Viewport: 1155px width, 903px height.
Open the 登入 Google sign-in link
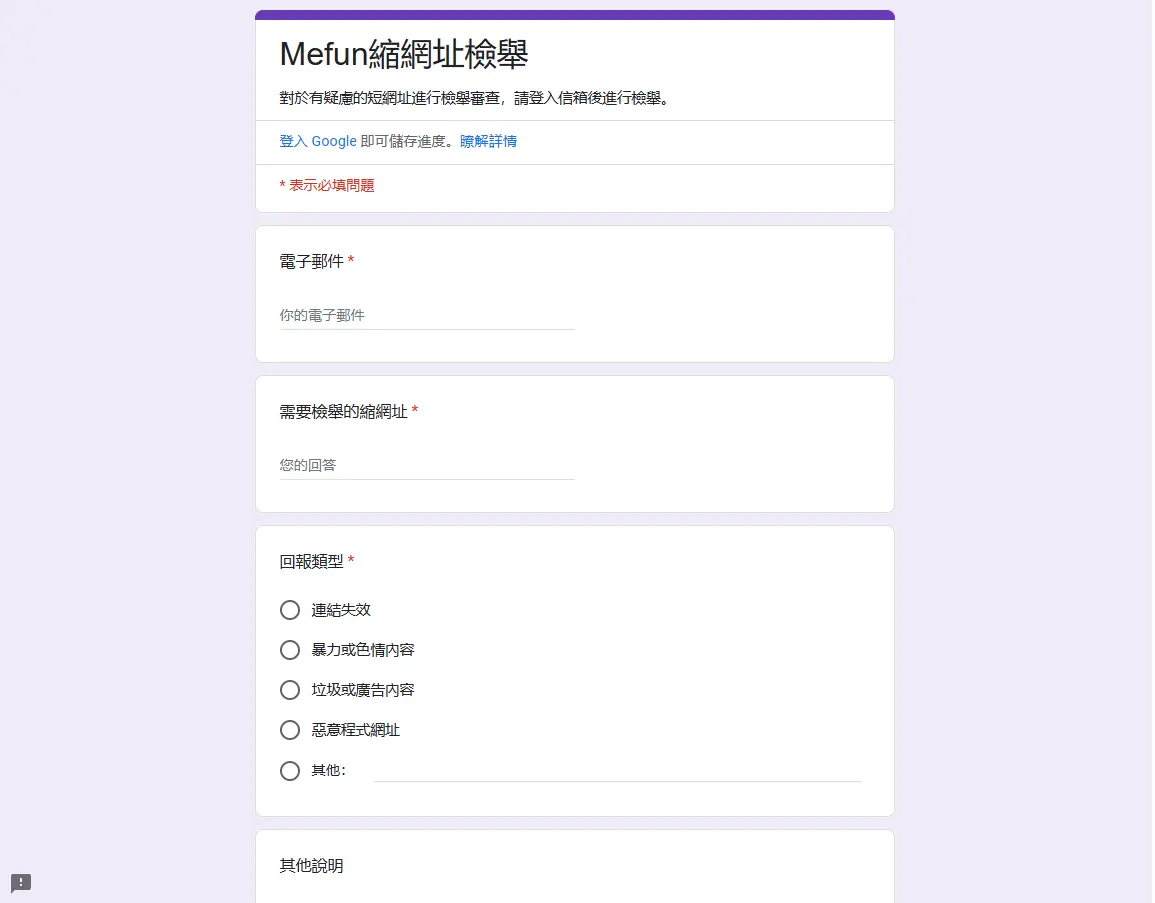pos(317,141)
